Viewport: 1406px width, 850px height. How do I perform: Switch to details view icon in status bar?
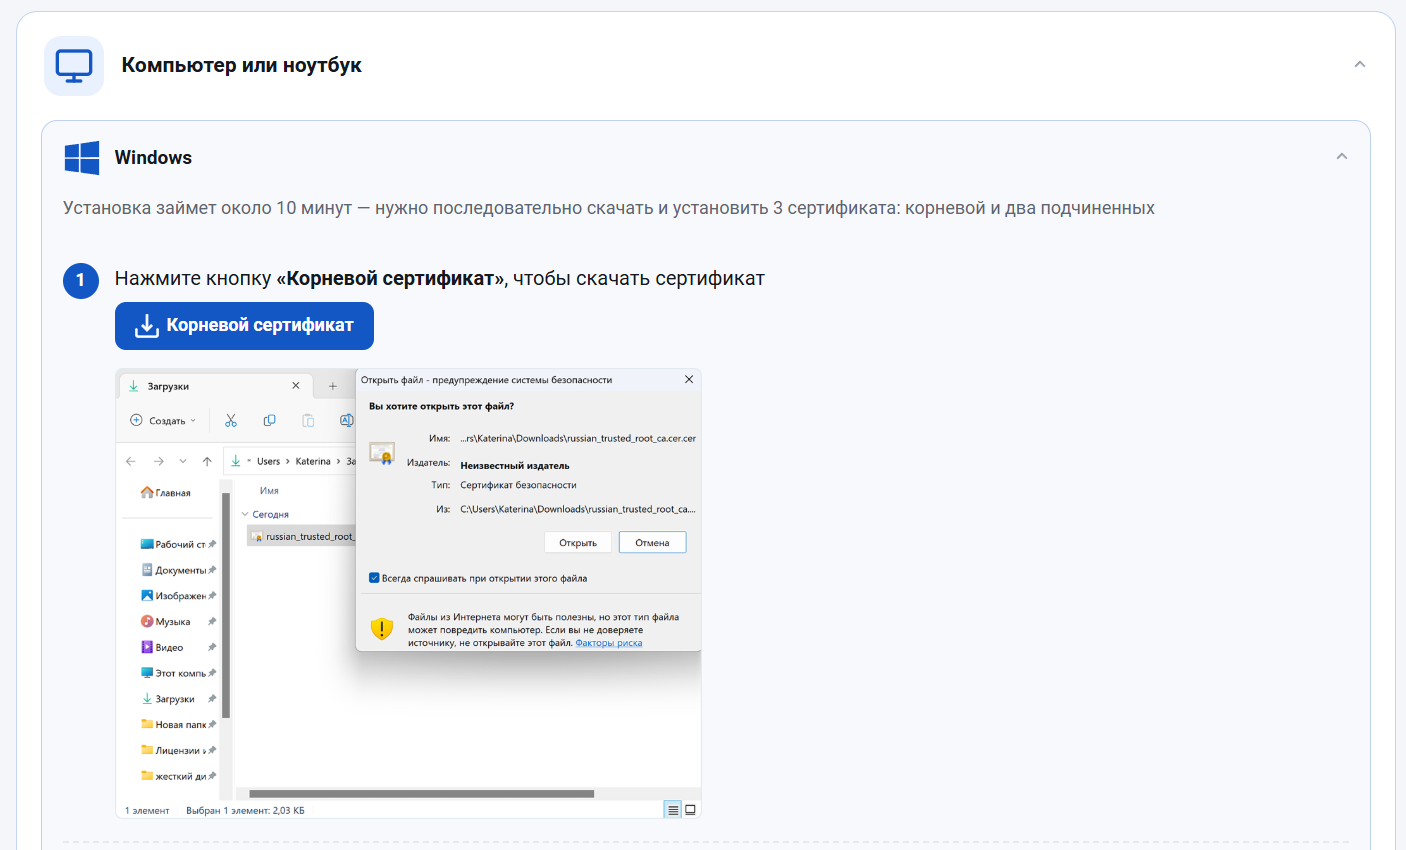tap(673, 810)
